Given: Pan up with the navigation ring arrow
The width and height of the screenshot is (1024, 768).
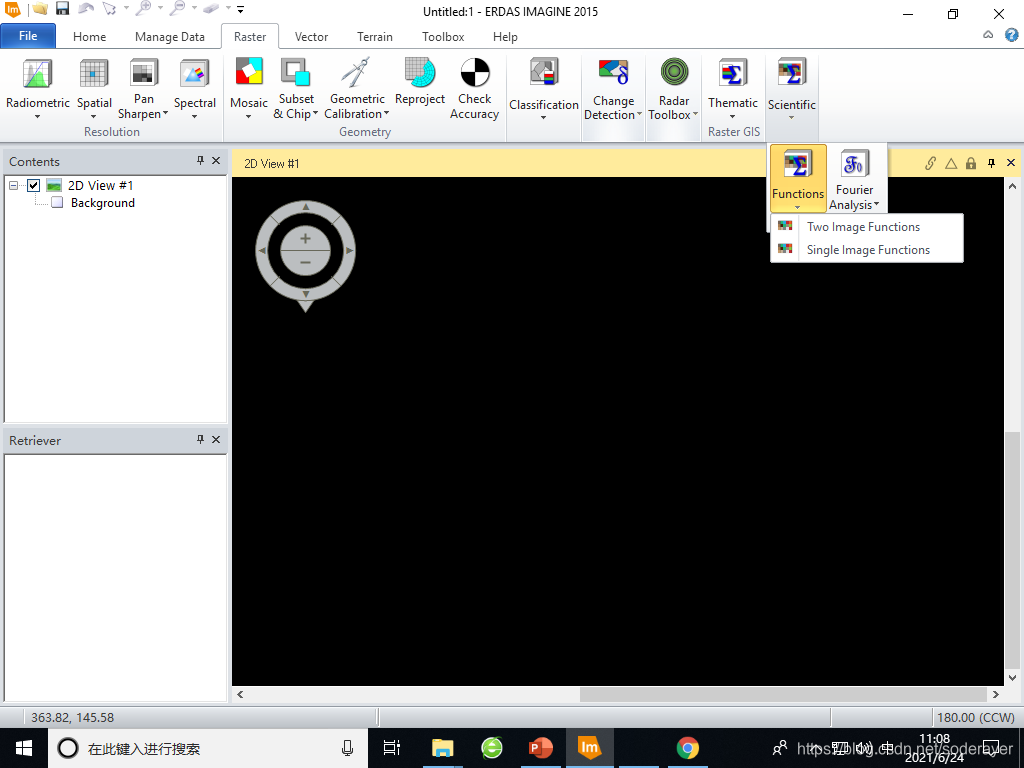Looking at the screenshot, I should tap(306, 207).
